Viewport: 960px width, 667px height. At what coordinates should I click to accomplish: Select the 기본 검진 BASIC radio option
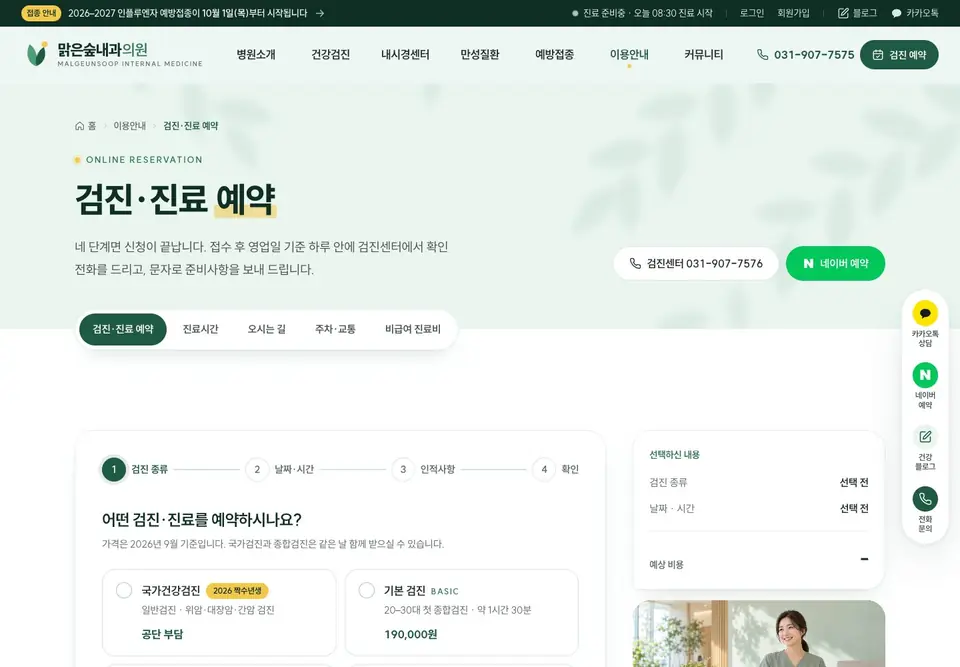point(366,590)
